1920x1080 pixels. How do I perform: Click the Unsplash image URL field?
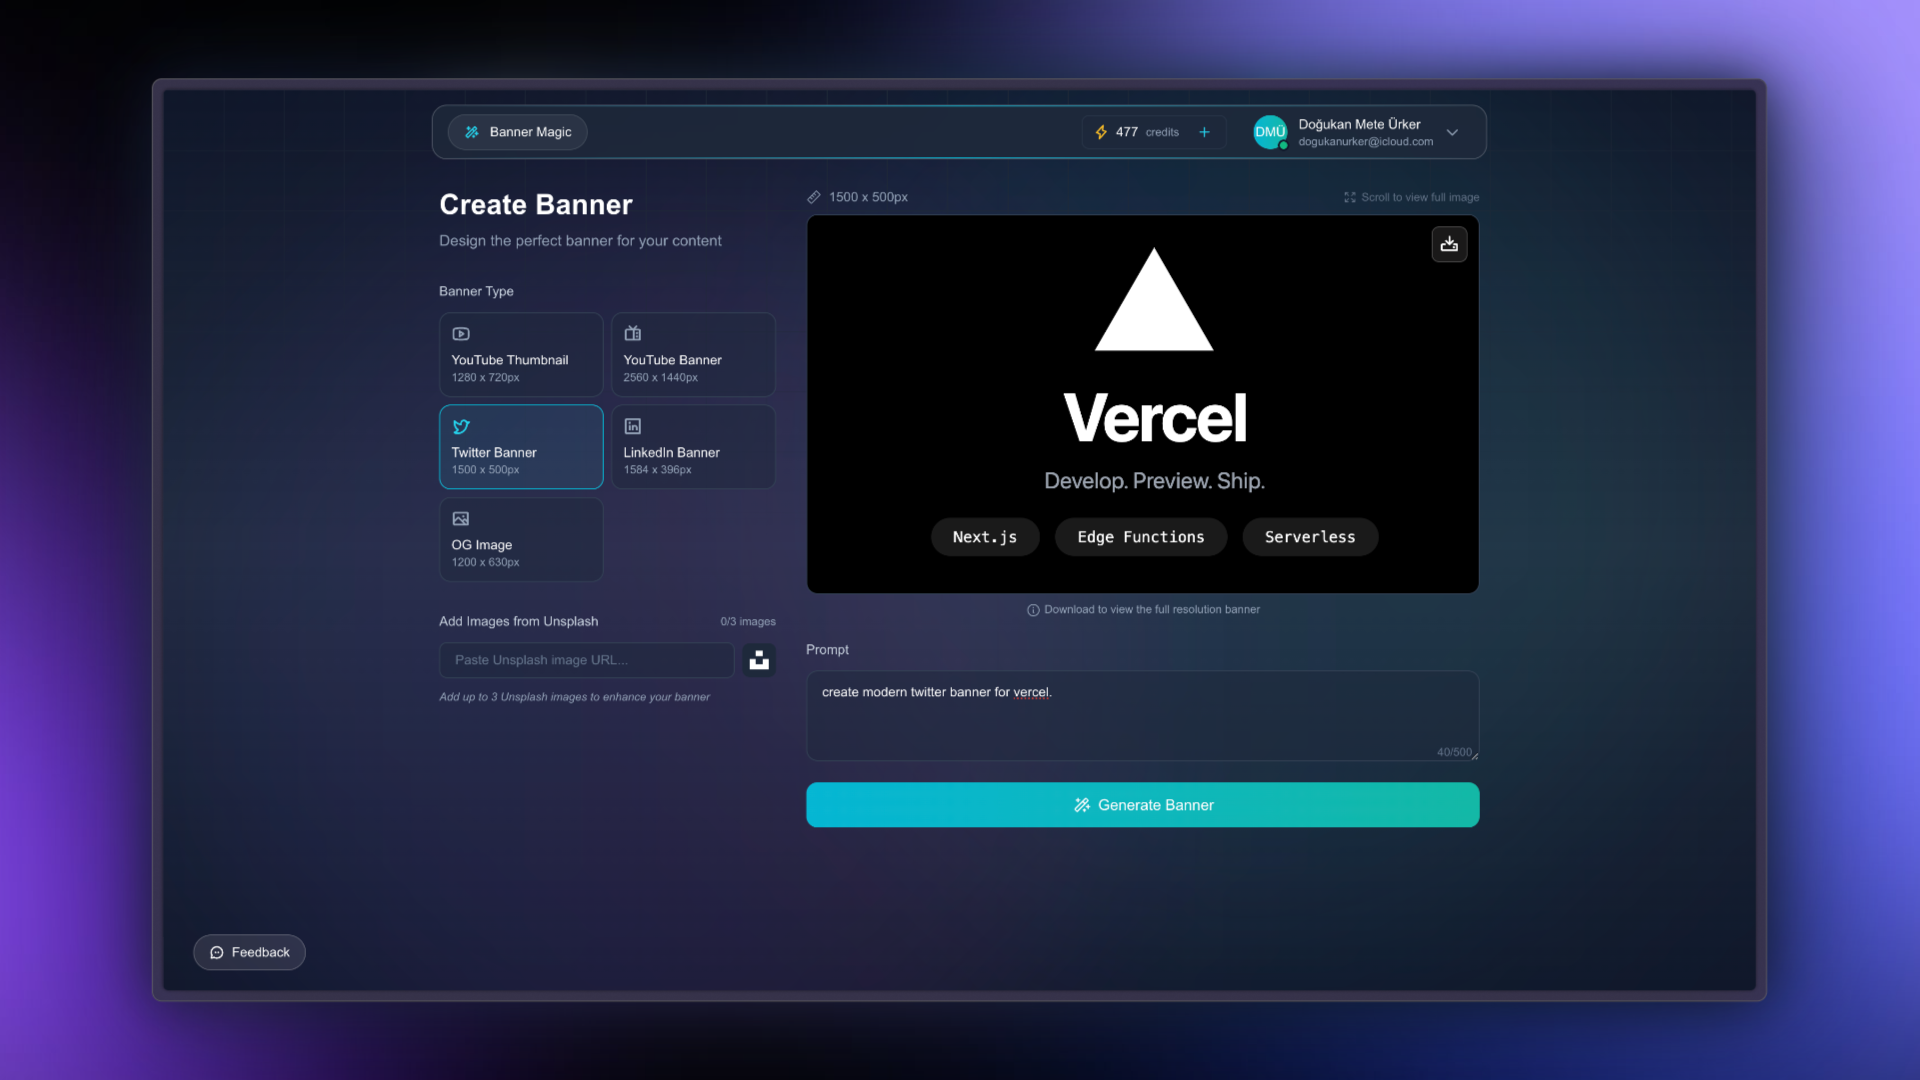[x=586, y=660]
